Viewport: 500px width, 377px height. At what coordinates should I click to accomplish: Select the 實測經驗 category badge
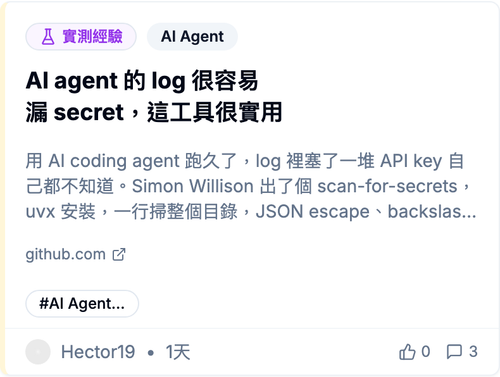81,37
